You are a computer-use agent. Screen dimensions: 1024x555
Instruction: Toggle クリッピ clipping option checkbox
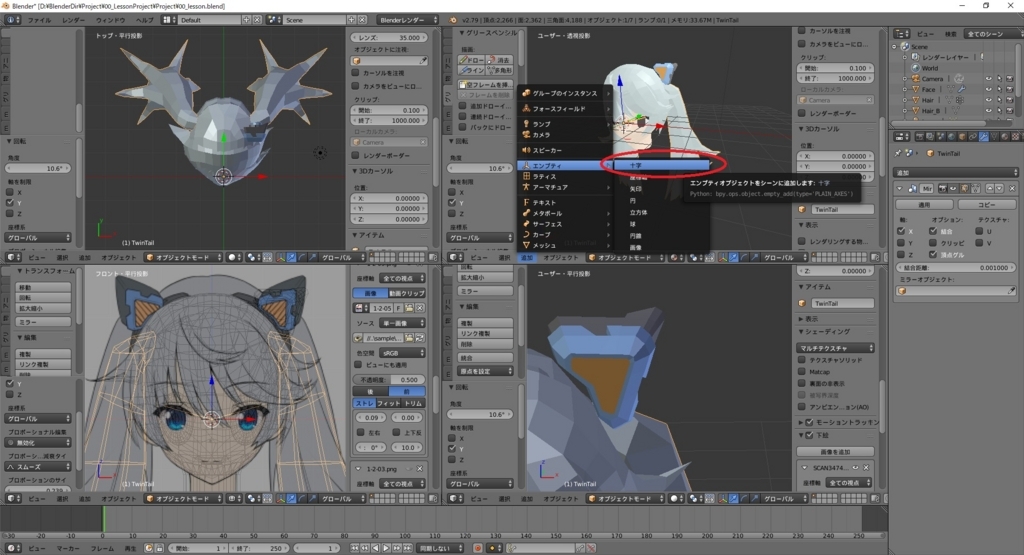(933, 243)
